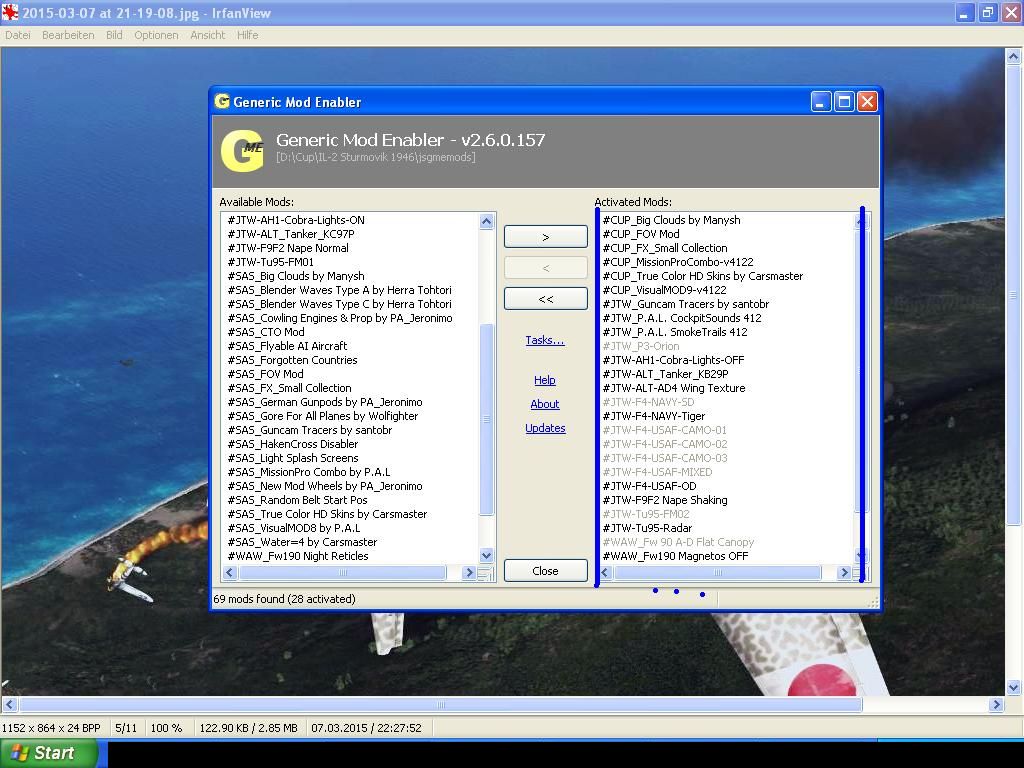Open the Updates link

545,428
